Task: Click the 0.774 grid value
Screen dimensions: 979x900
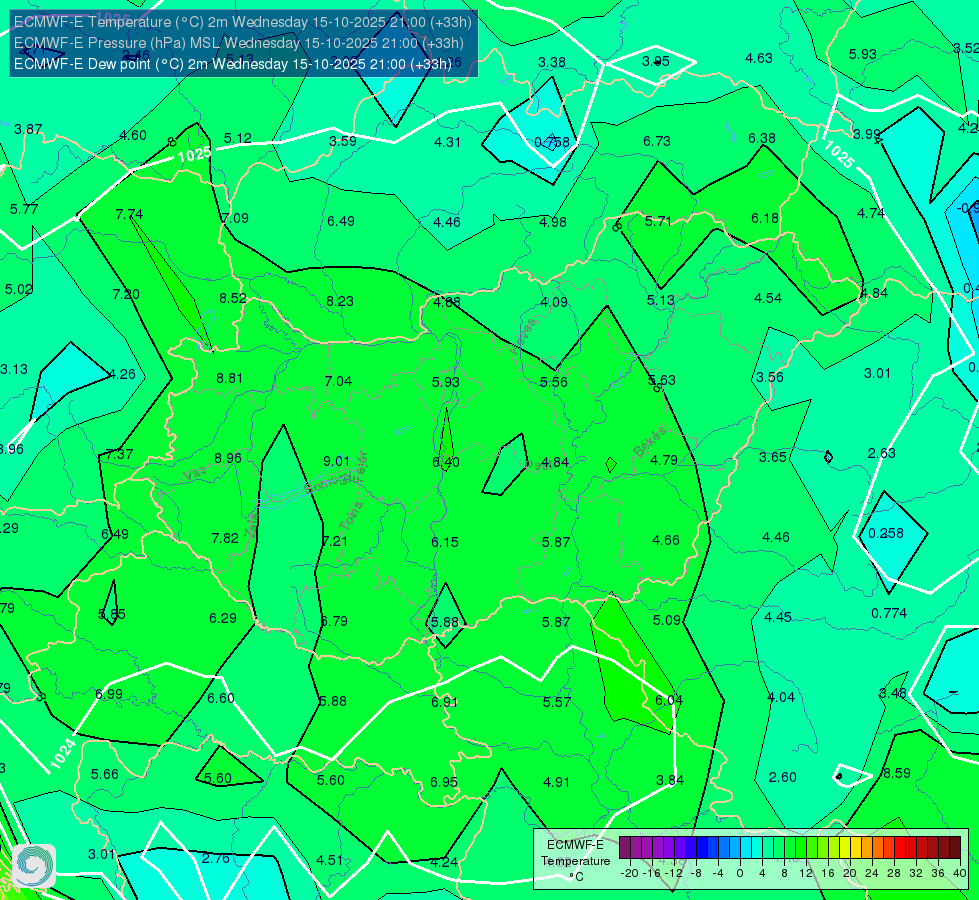Action: click(x=889, y=613)
